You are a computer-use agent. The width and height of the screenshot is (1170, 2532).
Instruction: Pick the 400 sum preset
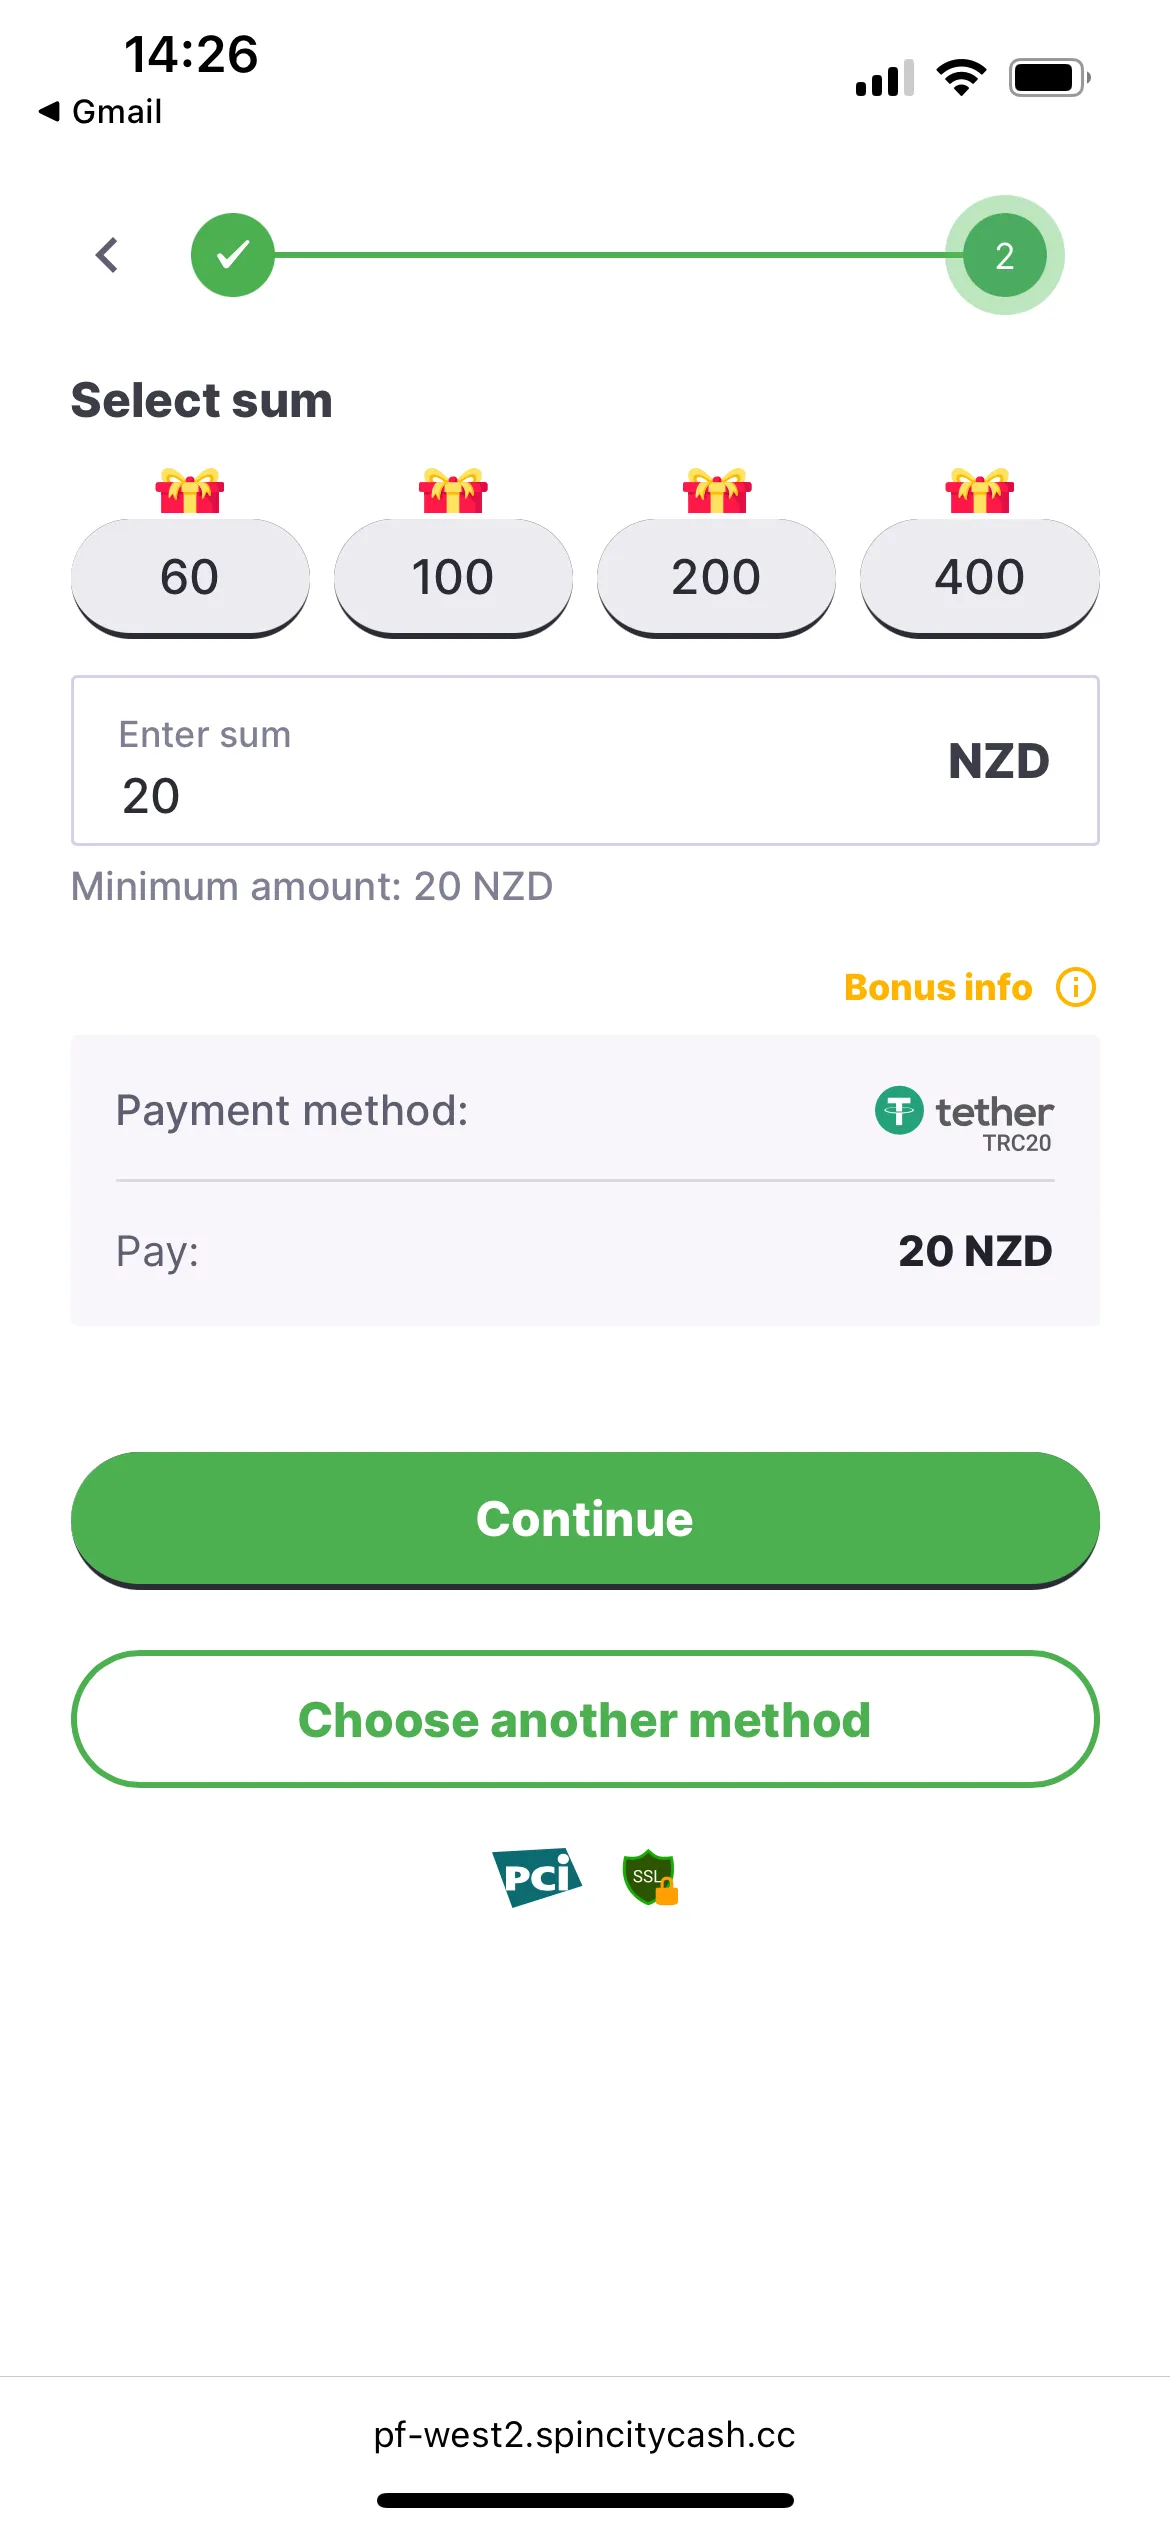(x=980, y=577)
